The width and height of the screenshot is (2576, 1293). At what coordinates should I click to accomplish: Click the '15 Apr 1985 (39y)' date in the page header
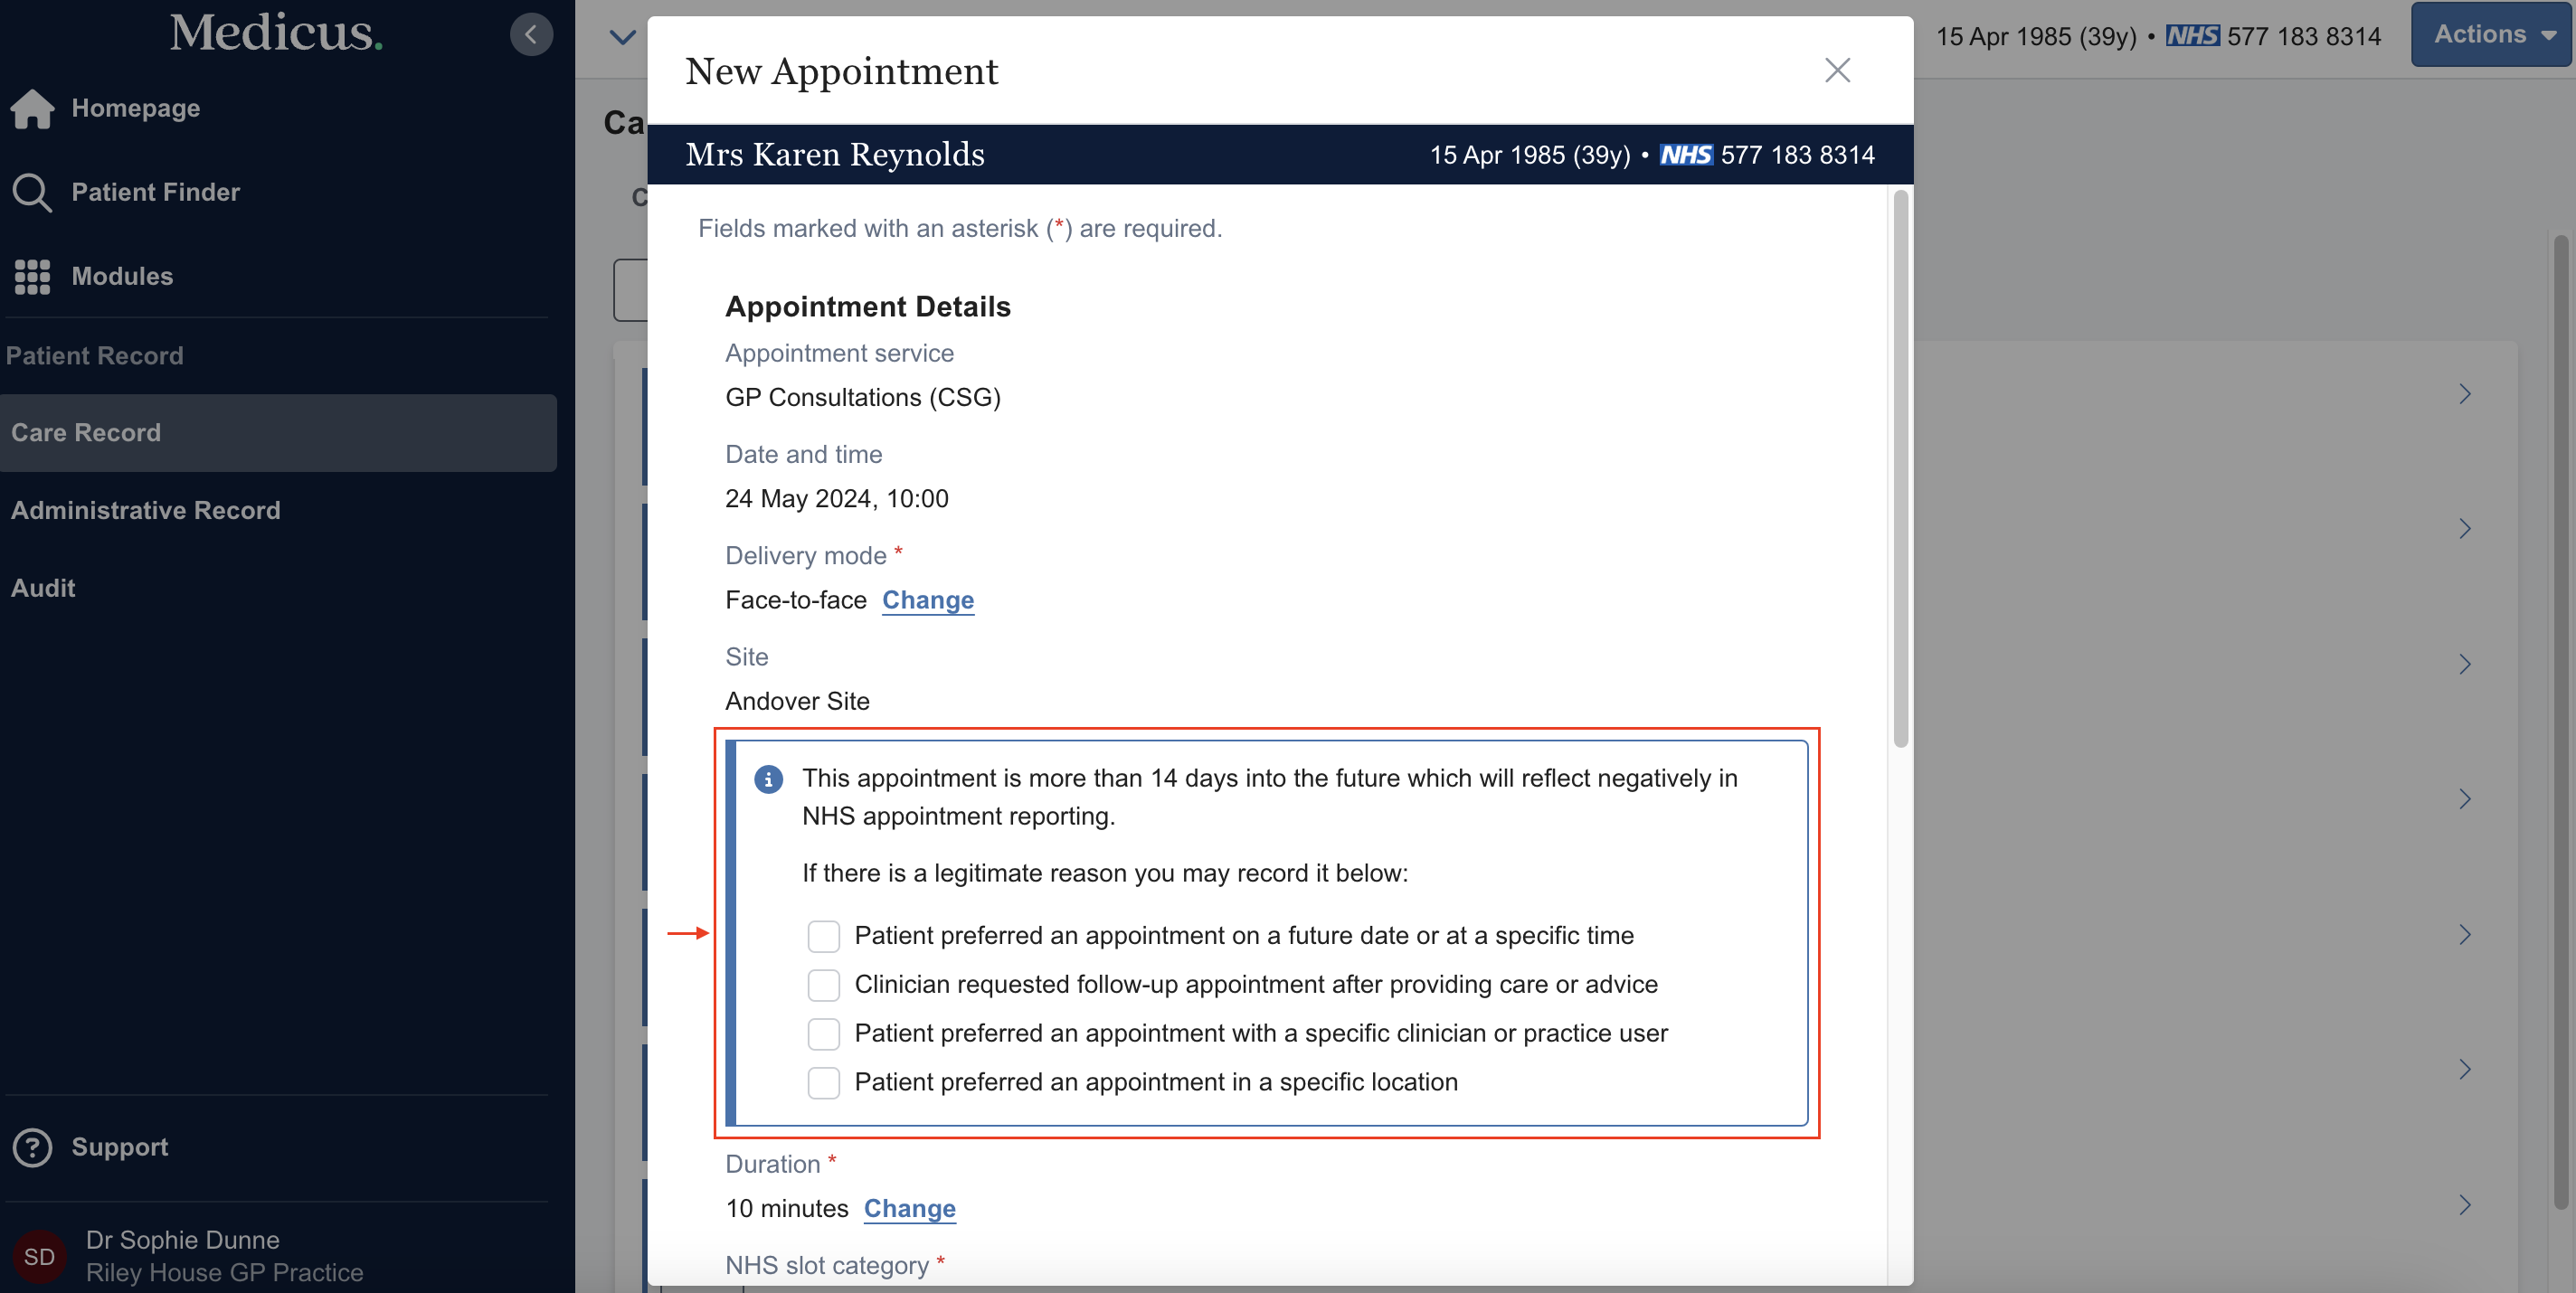[2036, 36]
